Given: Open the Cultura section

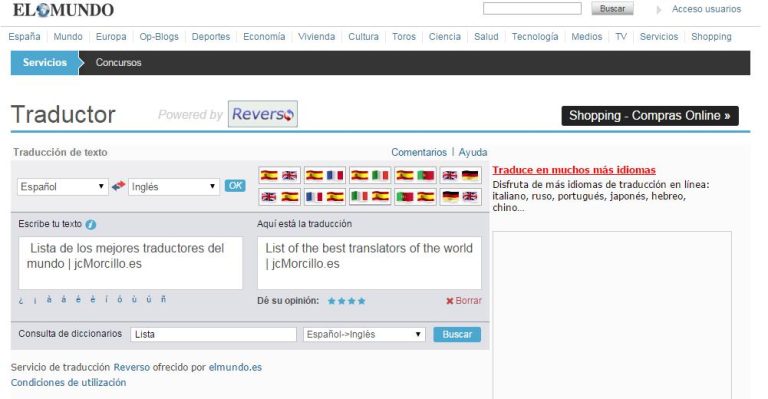Looking at the screenshot, I should 363,37.
